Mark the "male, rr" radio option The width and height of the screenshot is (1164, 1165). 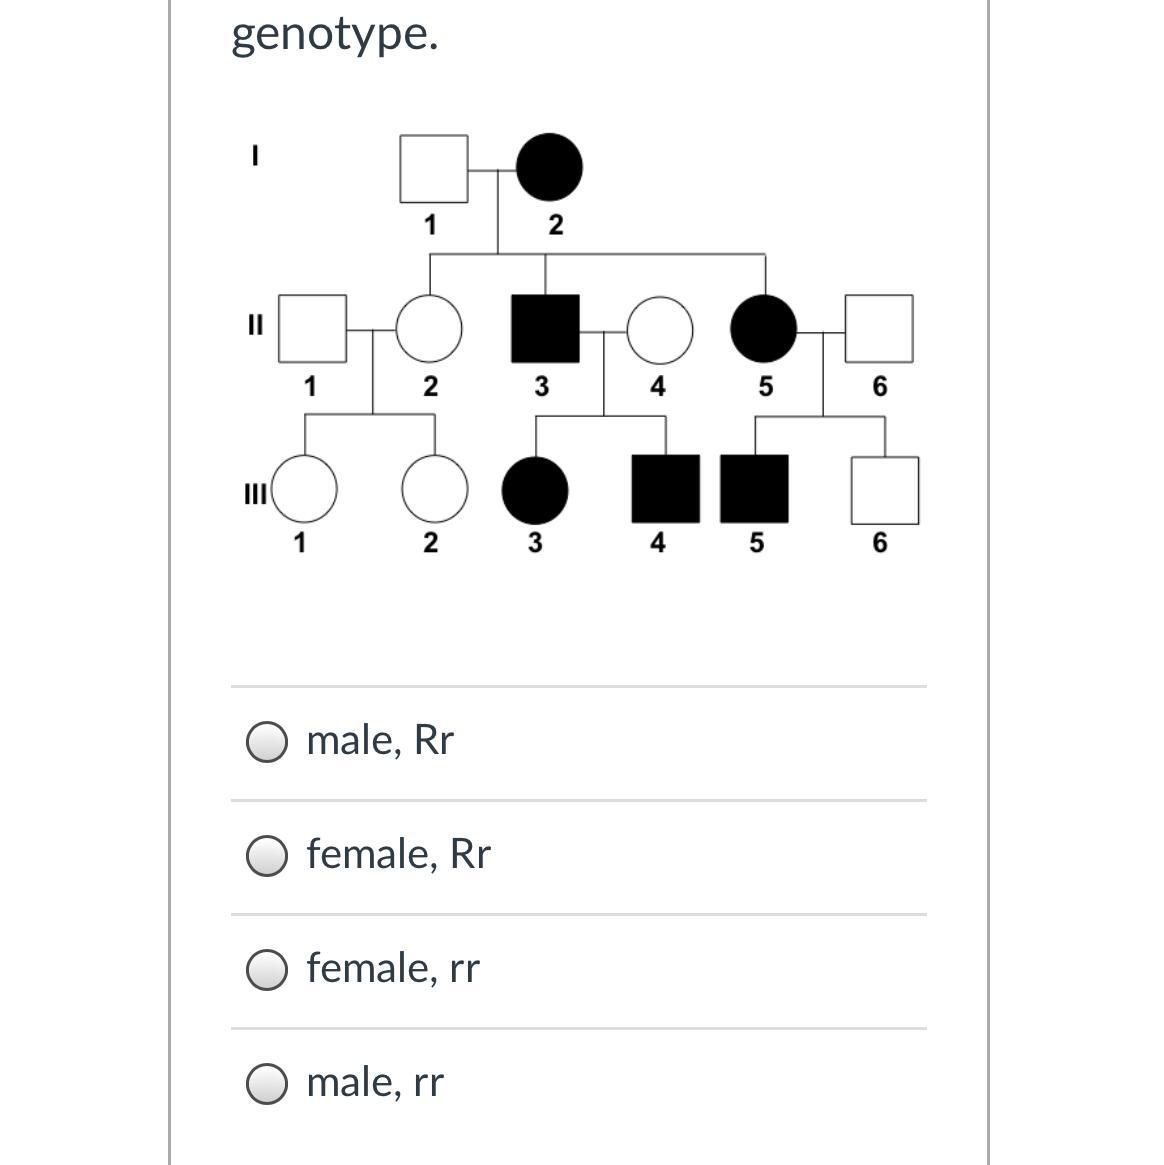[x=267, y=1083]
